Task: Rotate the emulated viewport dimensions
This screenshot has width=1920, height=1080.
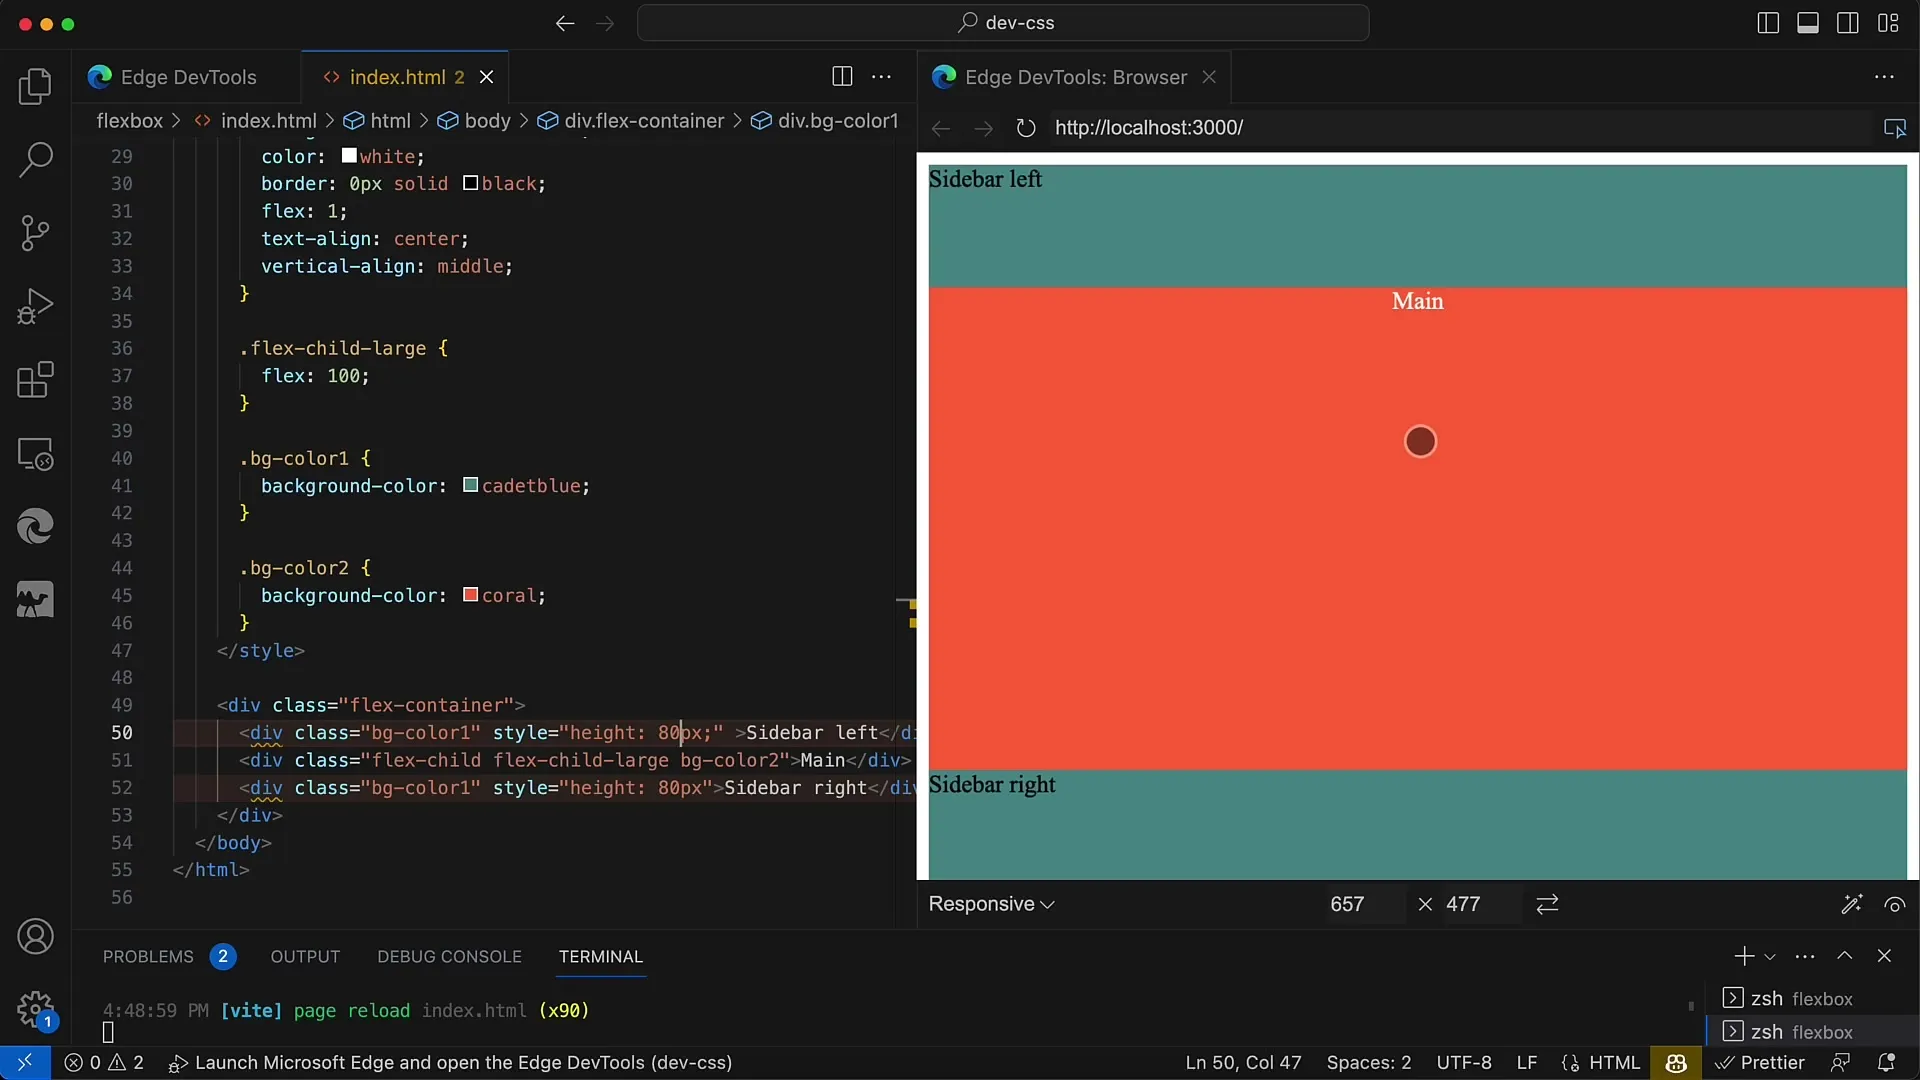Action: (1547, 904)
